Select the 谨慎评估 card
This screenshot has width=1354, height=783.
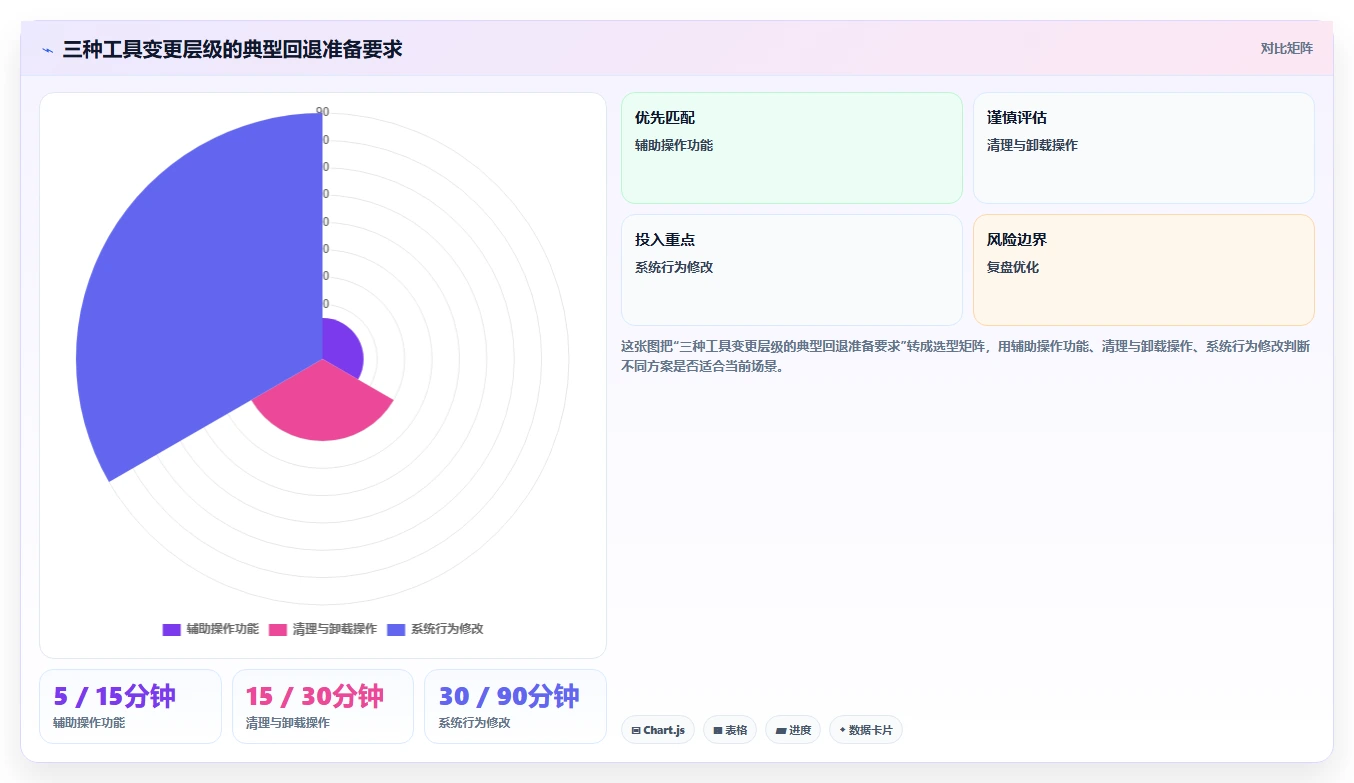click(1143, 148)
